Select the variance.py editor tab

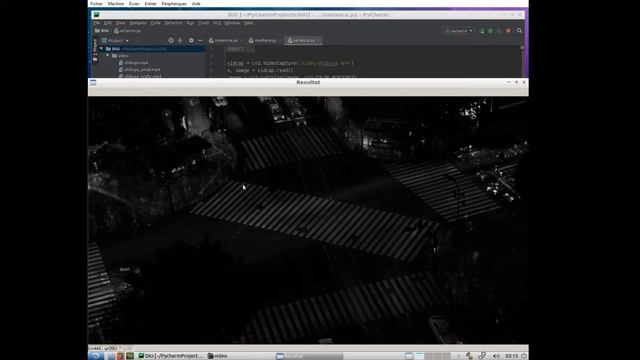tap(303, 40)
